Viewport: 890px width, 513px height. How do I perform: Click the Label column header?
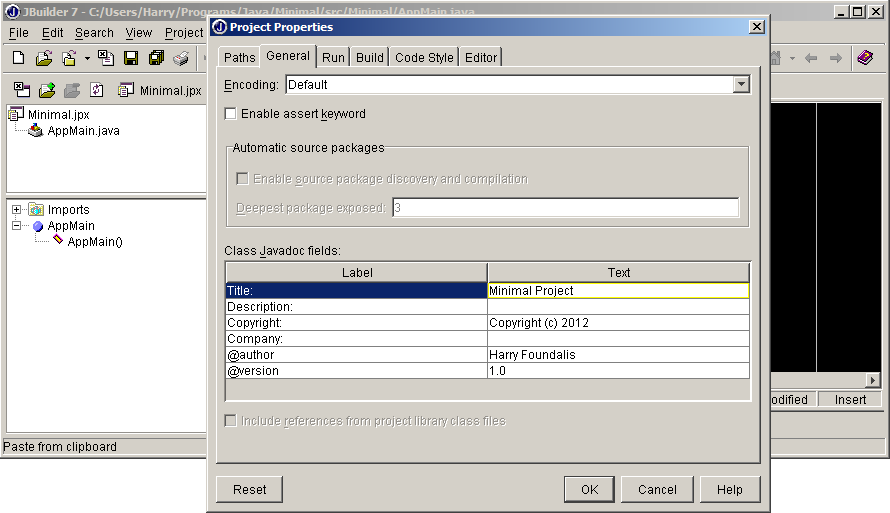tap(356, 272)
